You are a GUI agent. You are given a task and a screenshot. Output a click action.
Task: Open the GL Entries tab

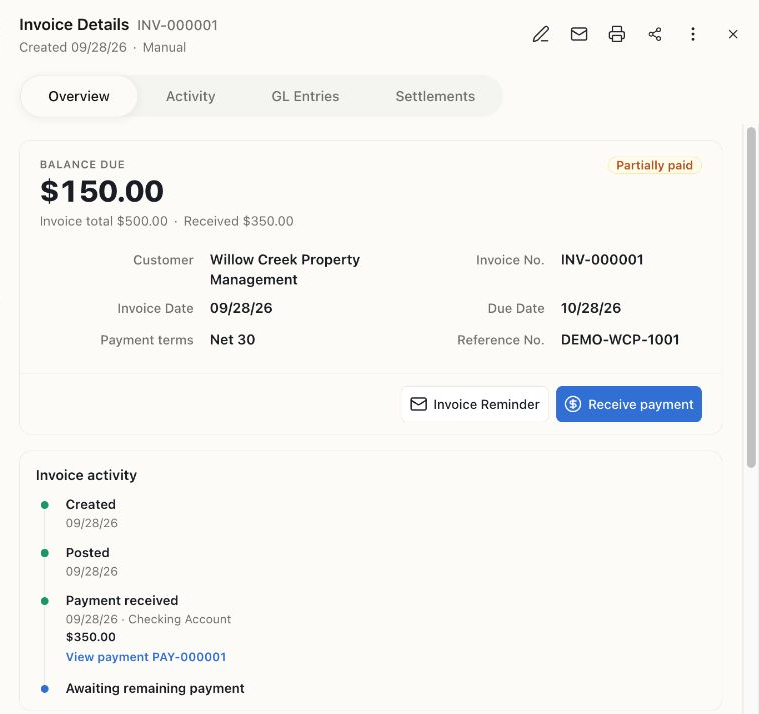tap(305, 96)
